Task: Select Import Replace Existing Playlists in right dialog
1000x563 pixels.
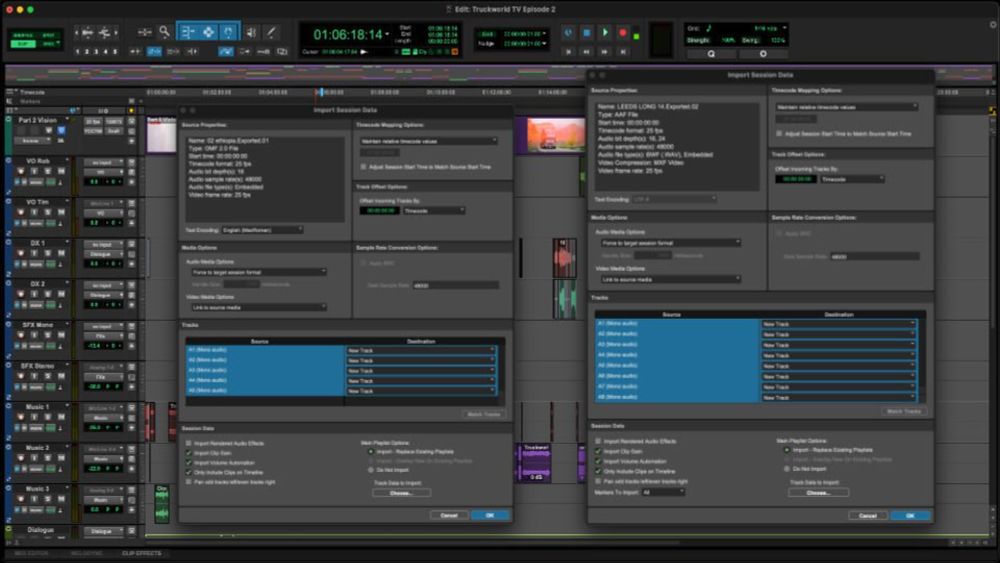Action: pos(786,450)
